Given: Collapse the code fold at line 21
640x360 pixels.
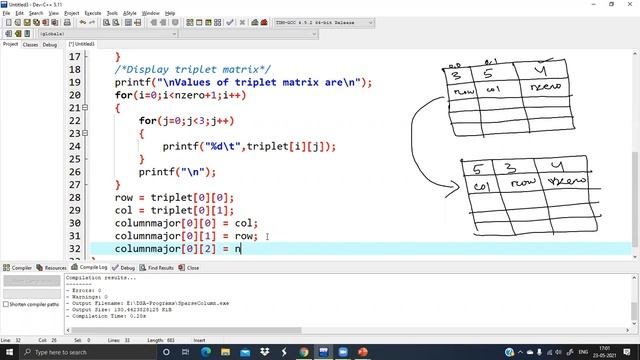Looking at the screenshot, I should pos(85,108).
